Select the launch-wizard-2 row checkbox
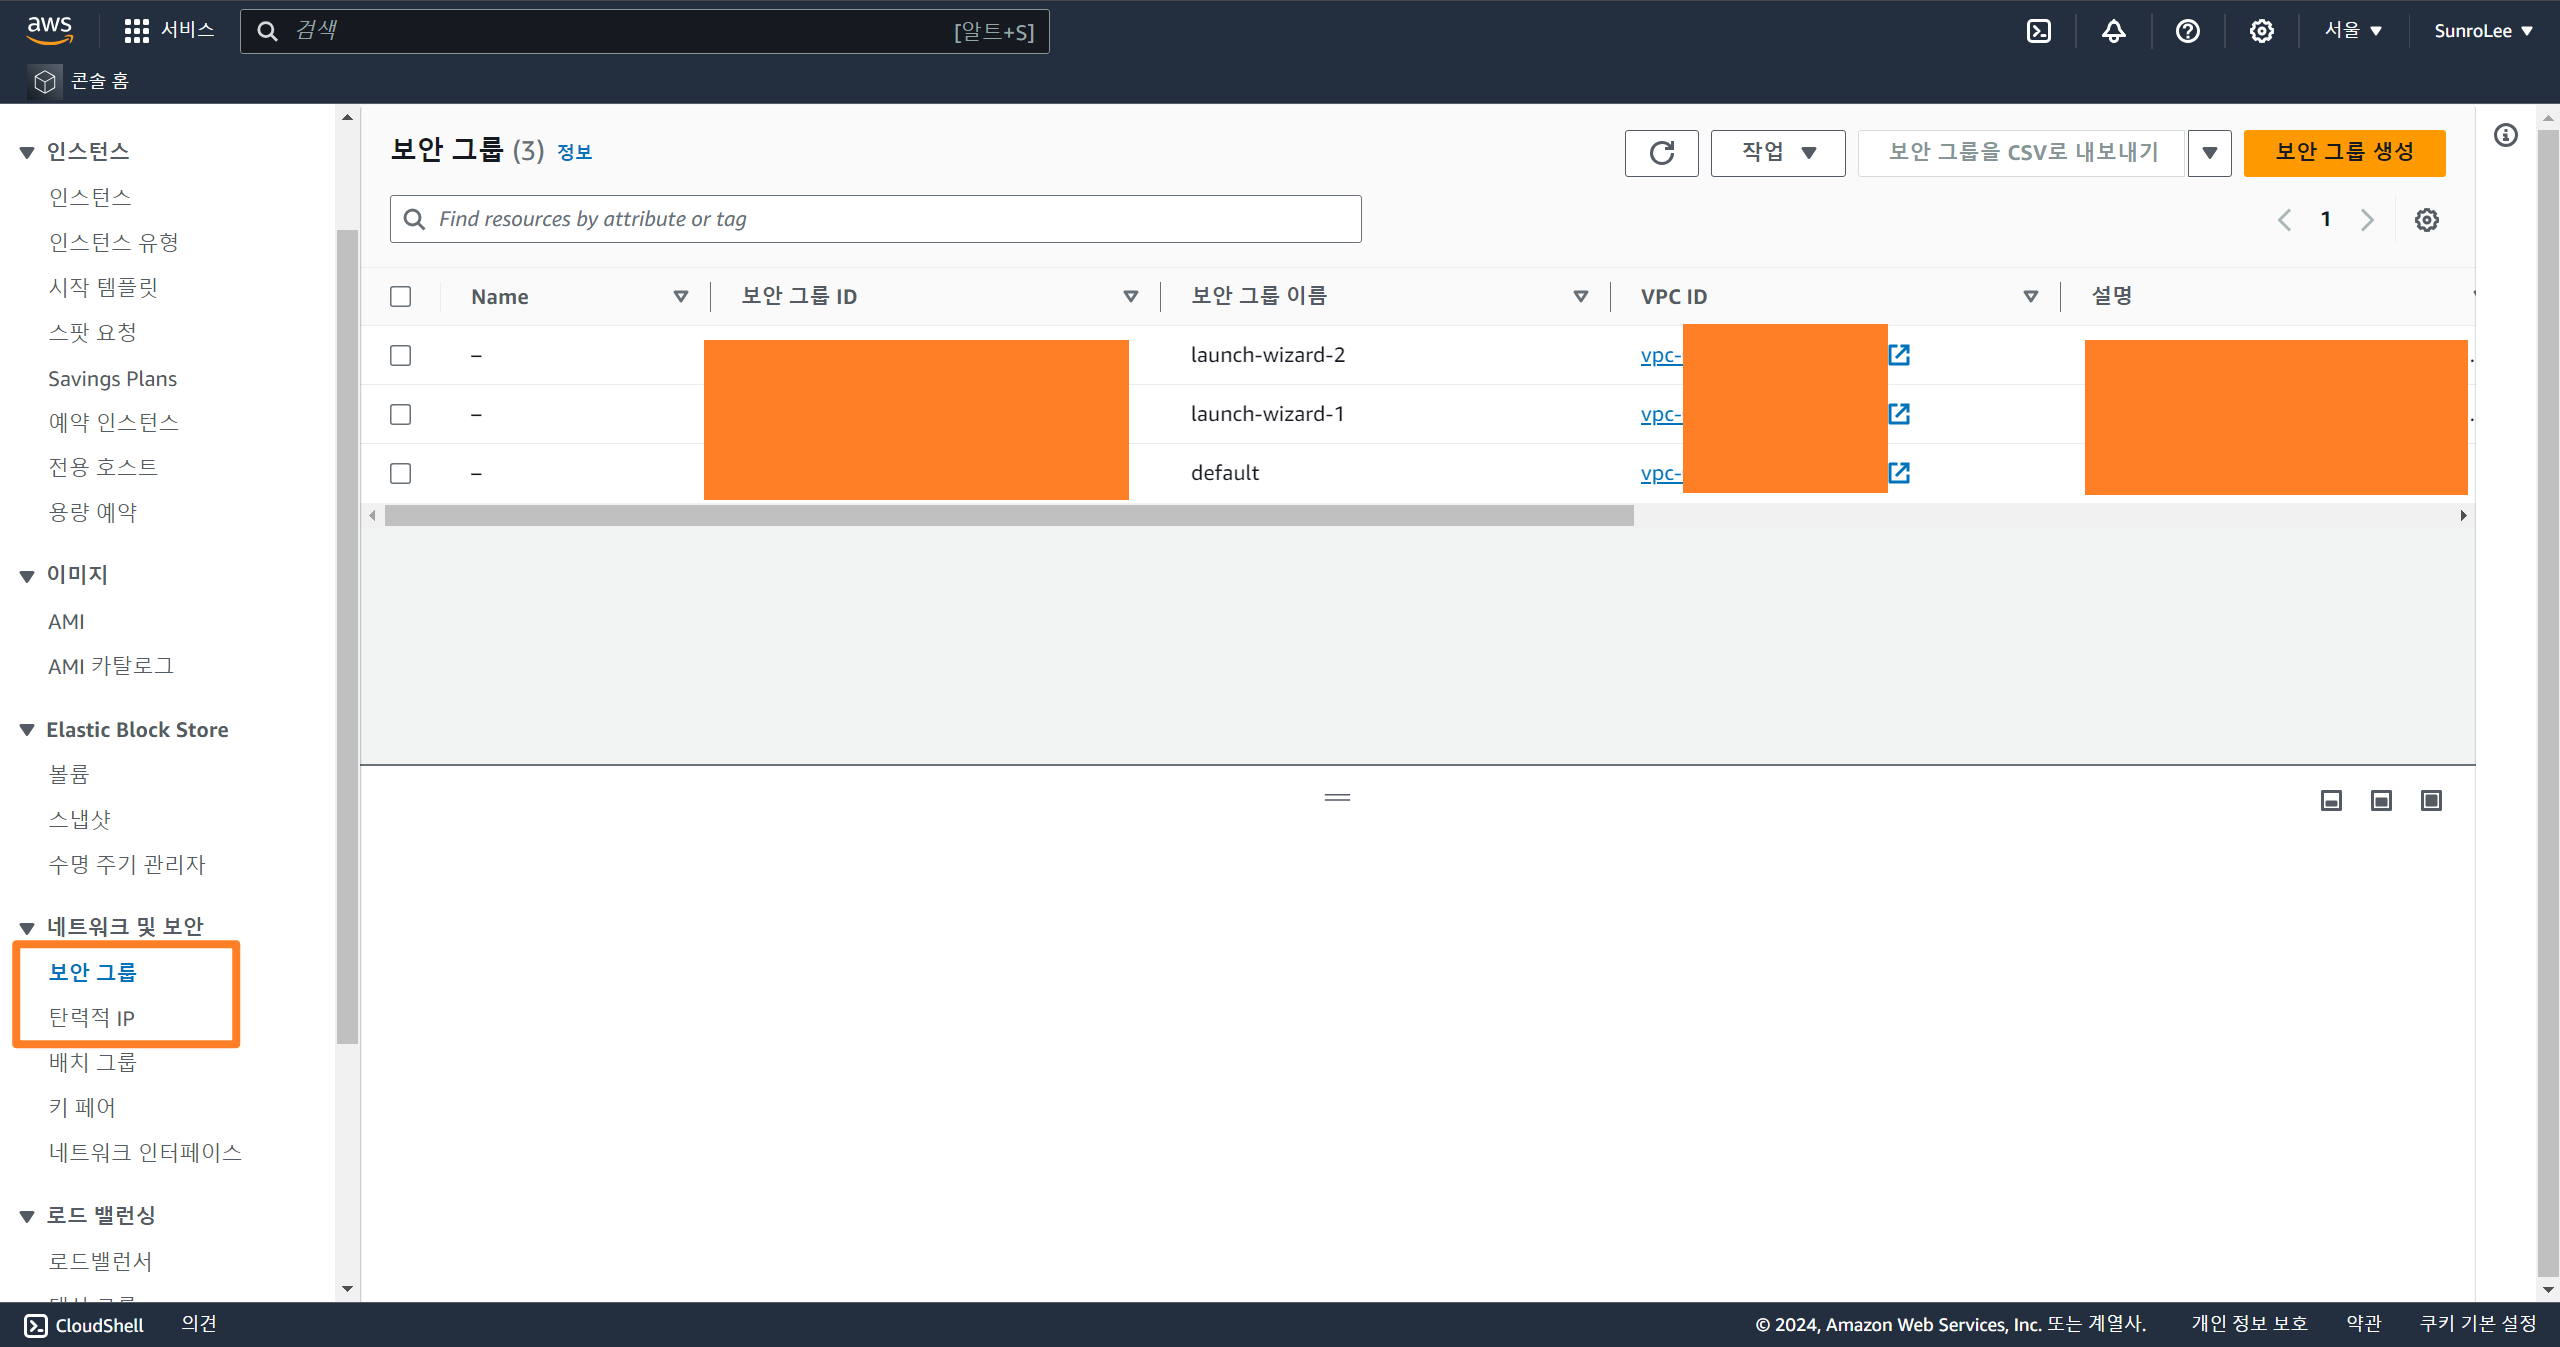 pyautogui.click(x=401, y=355)
